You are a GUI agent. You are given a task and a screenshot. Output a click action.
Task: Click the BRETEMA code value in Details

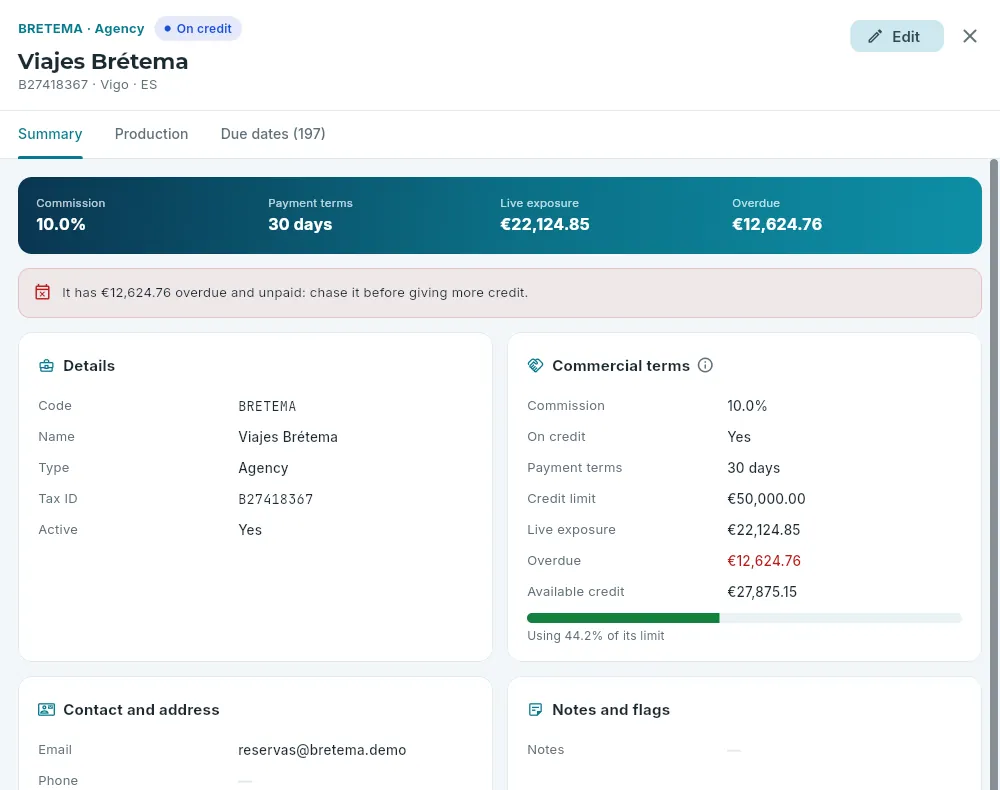pyautogui.click(x=267, y=406)
